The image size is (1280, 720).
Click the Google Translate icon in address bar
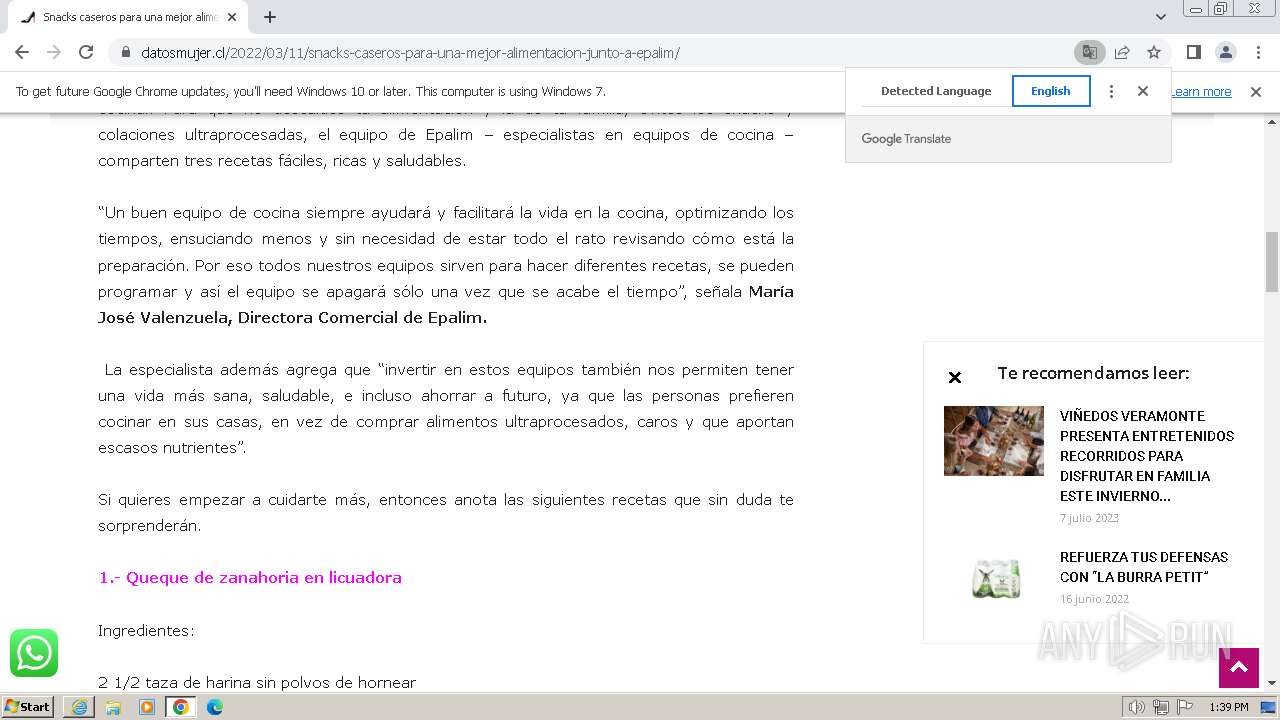[x=1089, y=52]
